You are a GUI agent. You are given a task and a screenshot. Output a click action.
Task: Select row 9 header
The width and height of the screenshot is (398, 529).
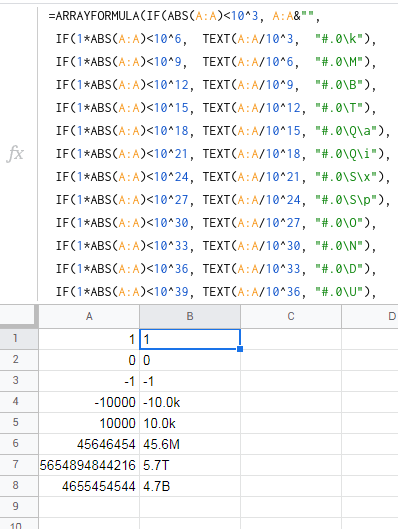tap(16, 506)
